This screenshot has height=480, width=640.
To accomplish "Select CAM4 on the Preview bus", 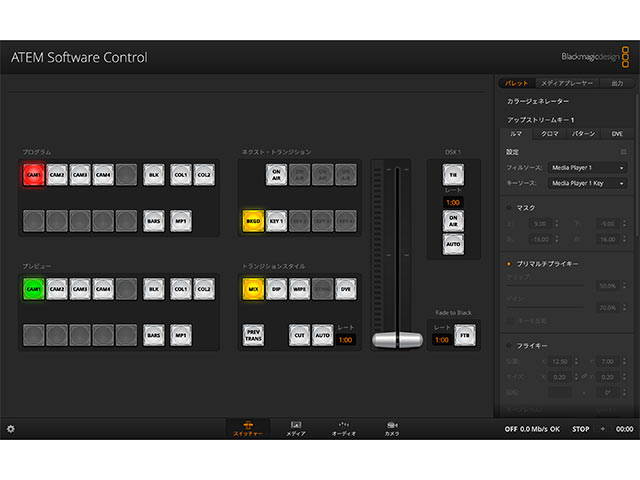I will [x=103, y=289].
